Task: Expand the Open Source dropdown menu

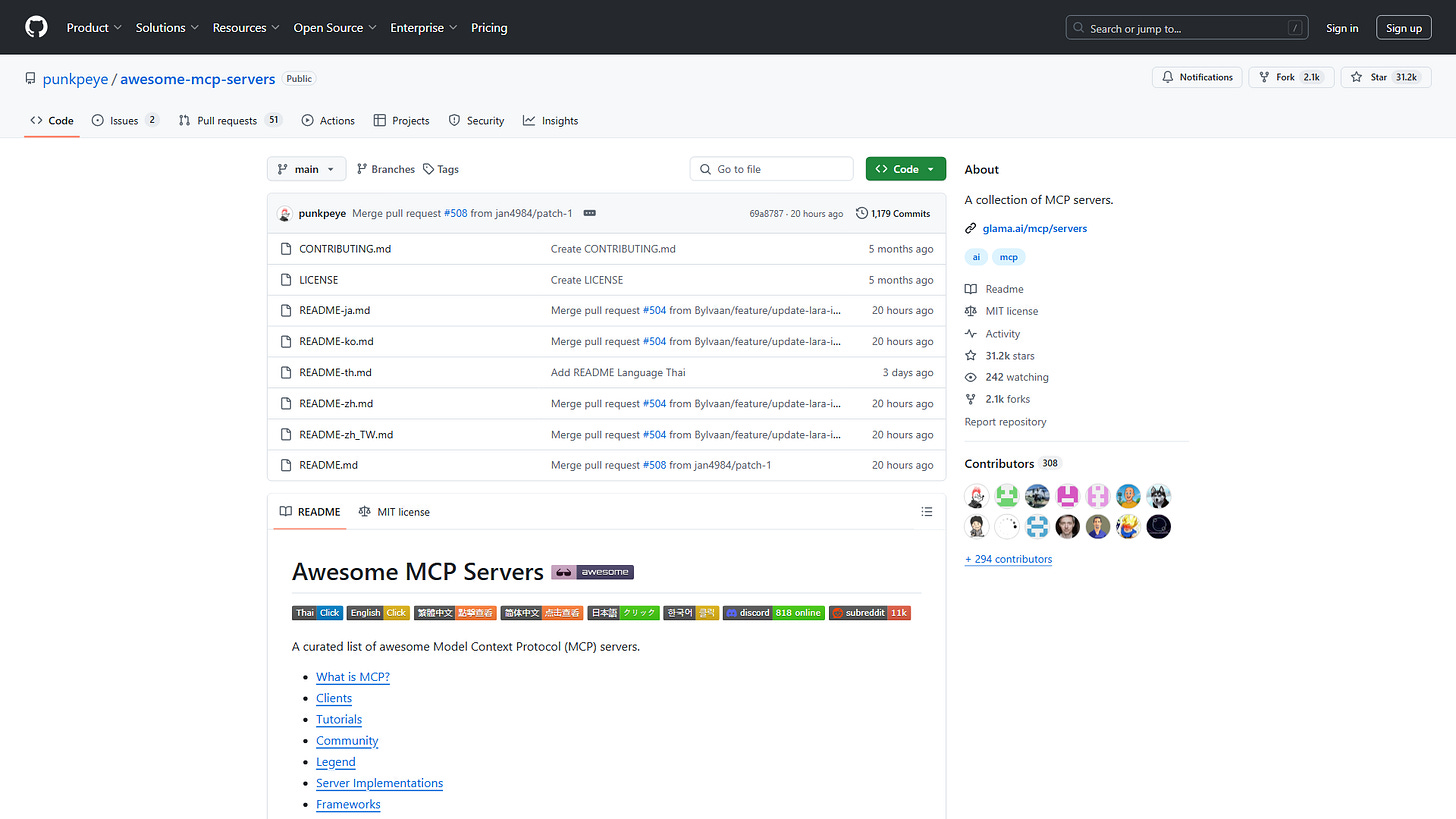Action: pyautogui.click(x=335, y=28)
